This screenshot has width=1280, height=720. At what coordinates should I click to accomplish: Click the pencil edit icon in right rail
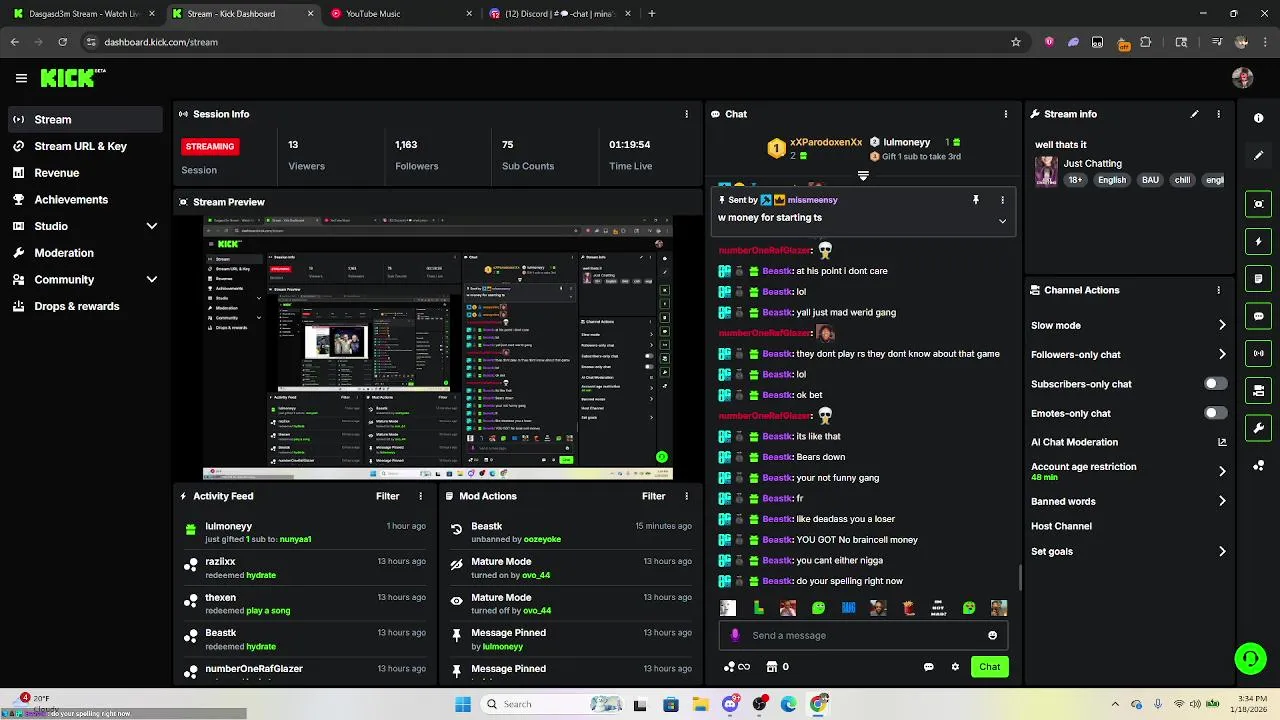[1258, 156]
